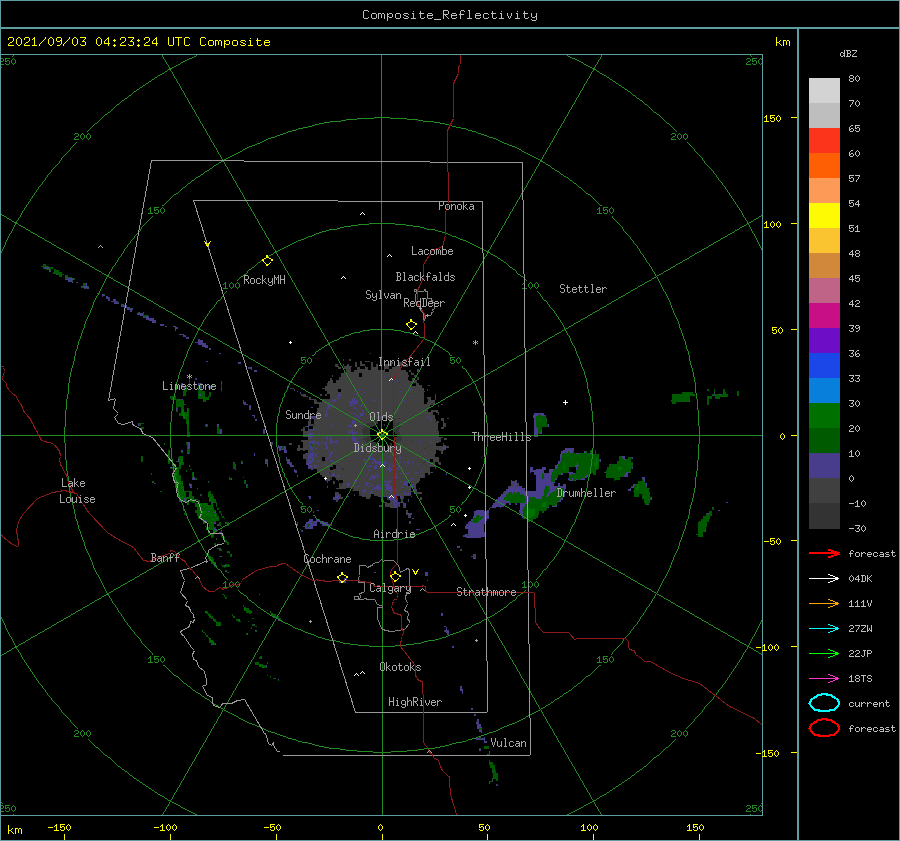The image size is (900, 841).
Task: Click the green 22JP arrow legend icon
Action: click(x=824, y=653)
